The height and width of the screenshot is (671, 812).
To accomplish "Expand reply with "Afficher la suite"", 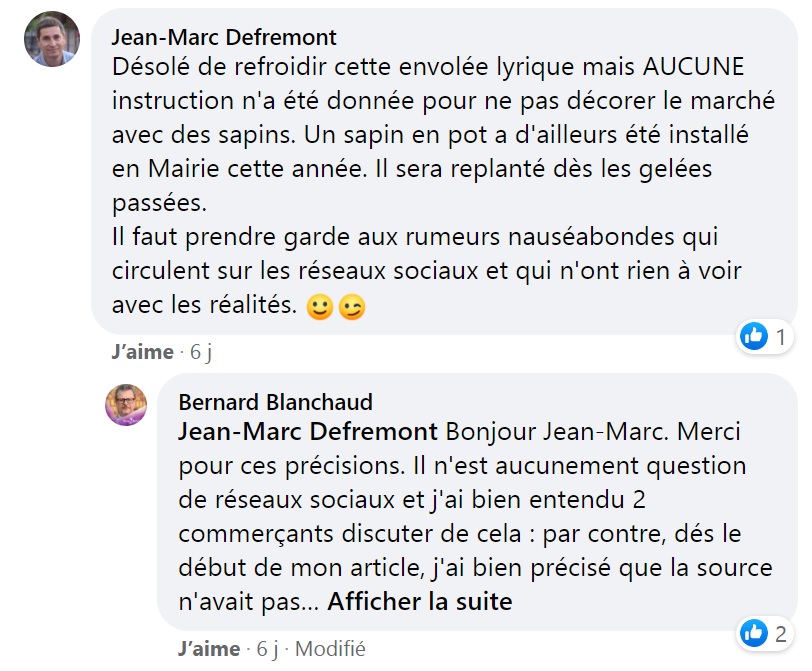I will pyautogui.click(x=420, y=602).
